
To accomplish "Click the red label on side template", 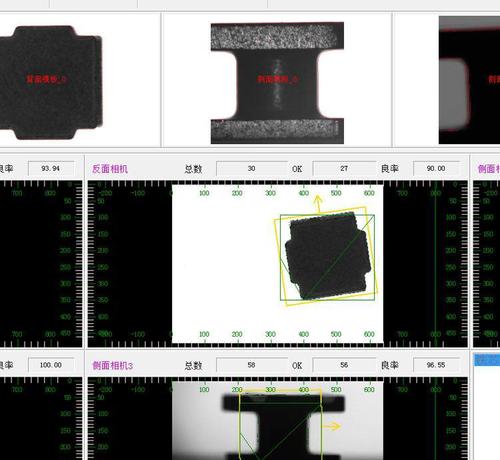I will (x=278, y=79).
